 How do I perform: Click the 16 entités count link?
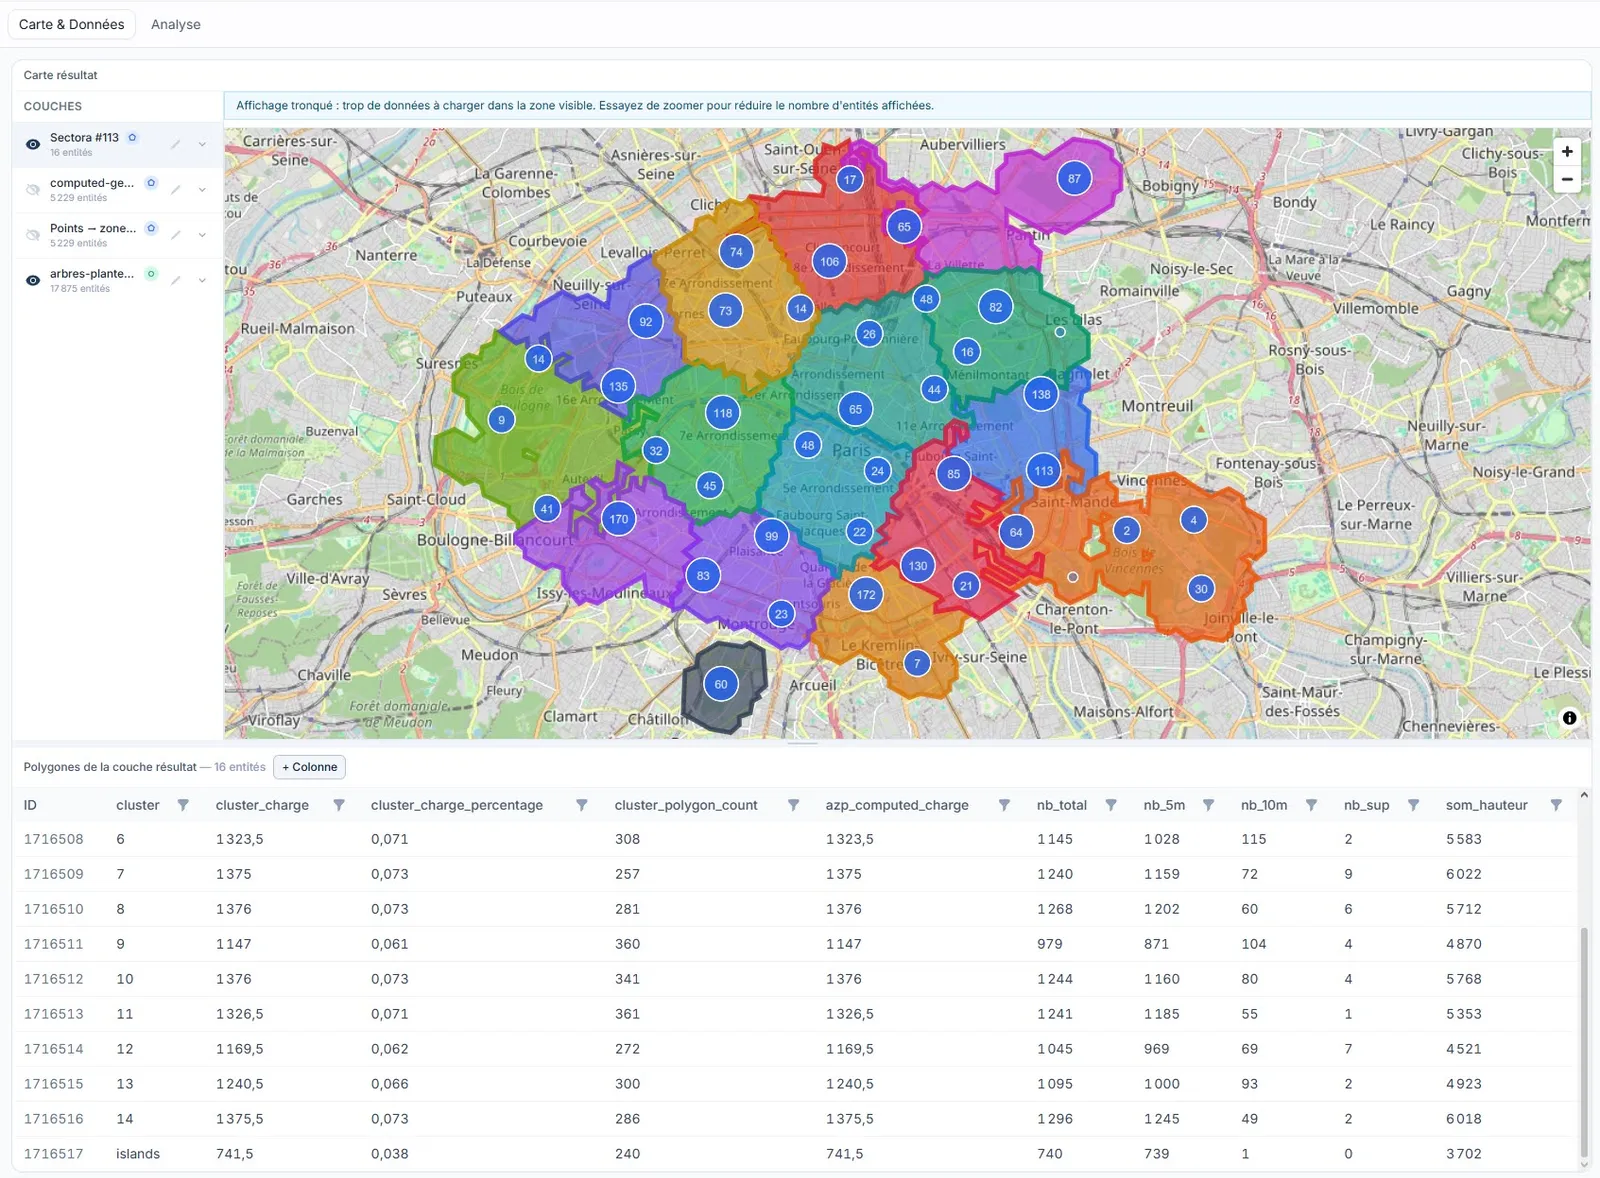tap(240, 767)
